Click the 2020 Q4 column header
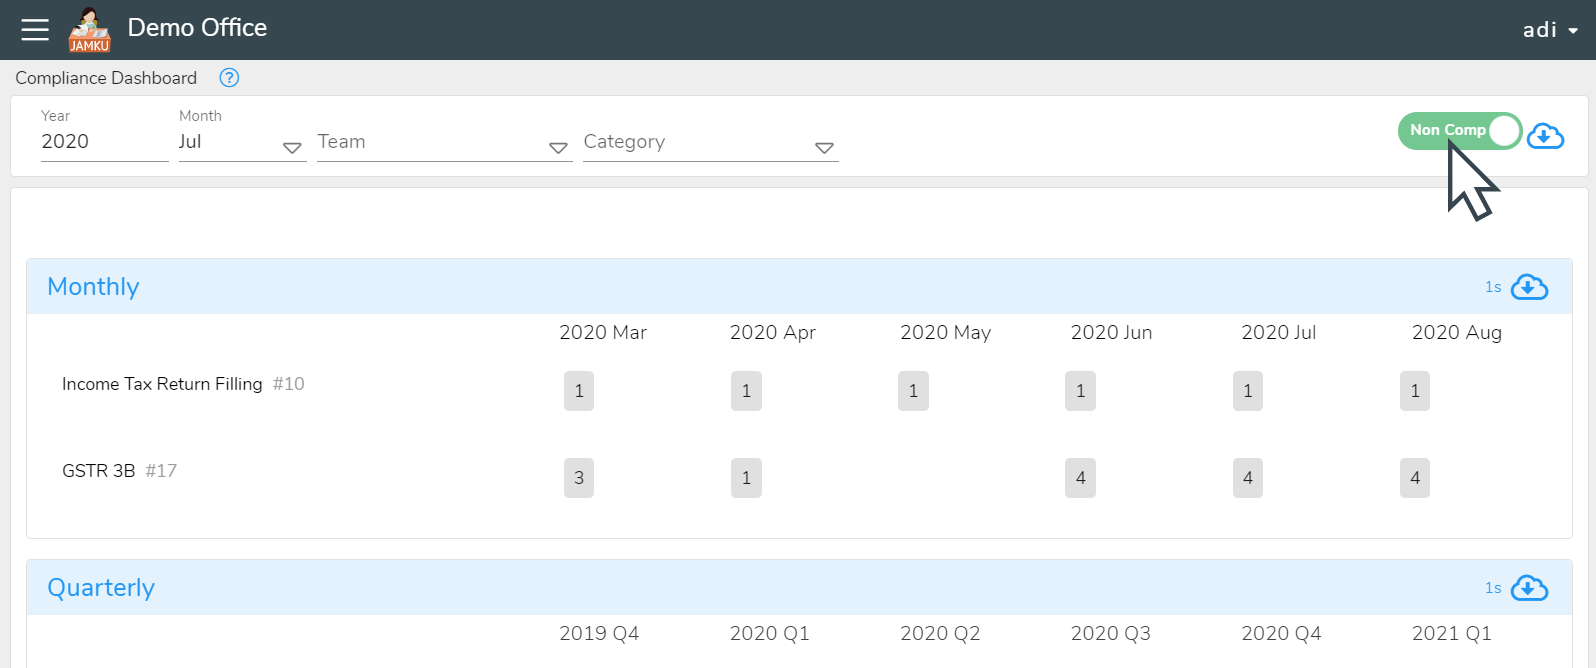Image resolution: width=1596 pixels, height=668 pixels. click(x=1281, y=634)
